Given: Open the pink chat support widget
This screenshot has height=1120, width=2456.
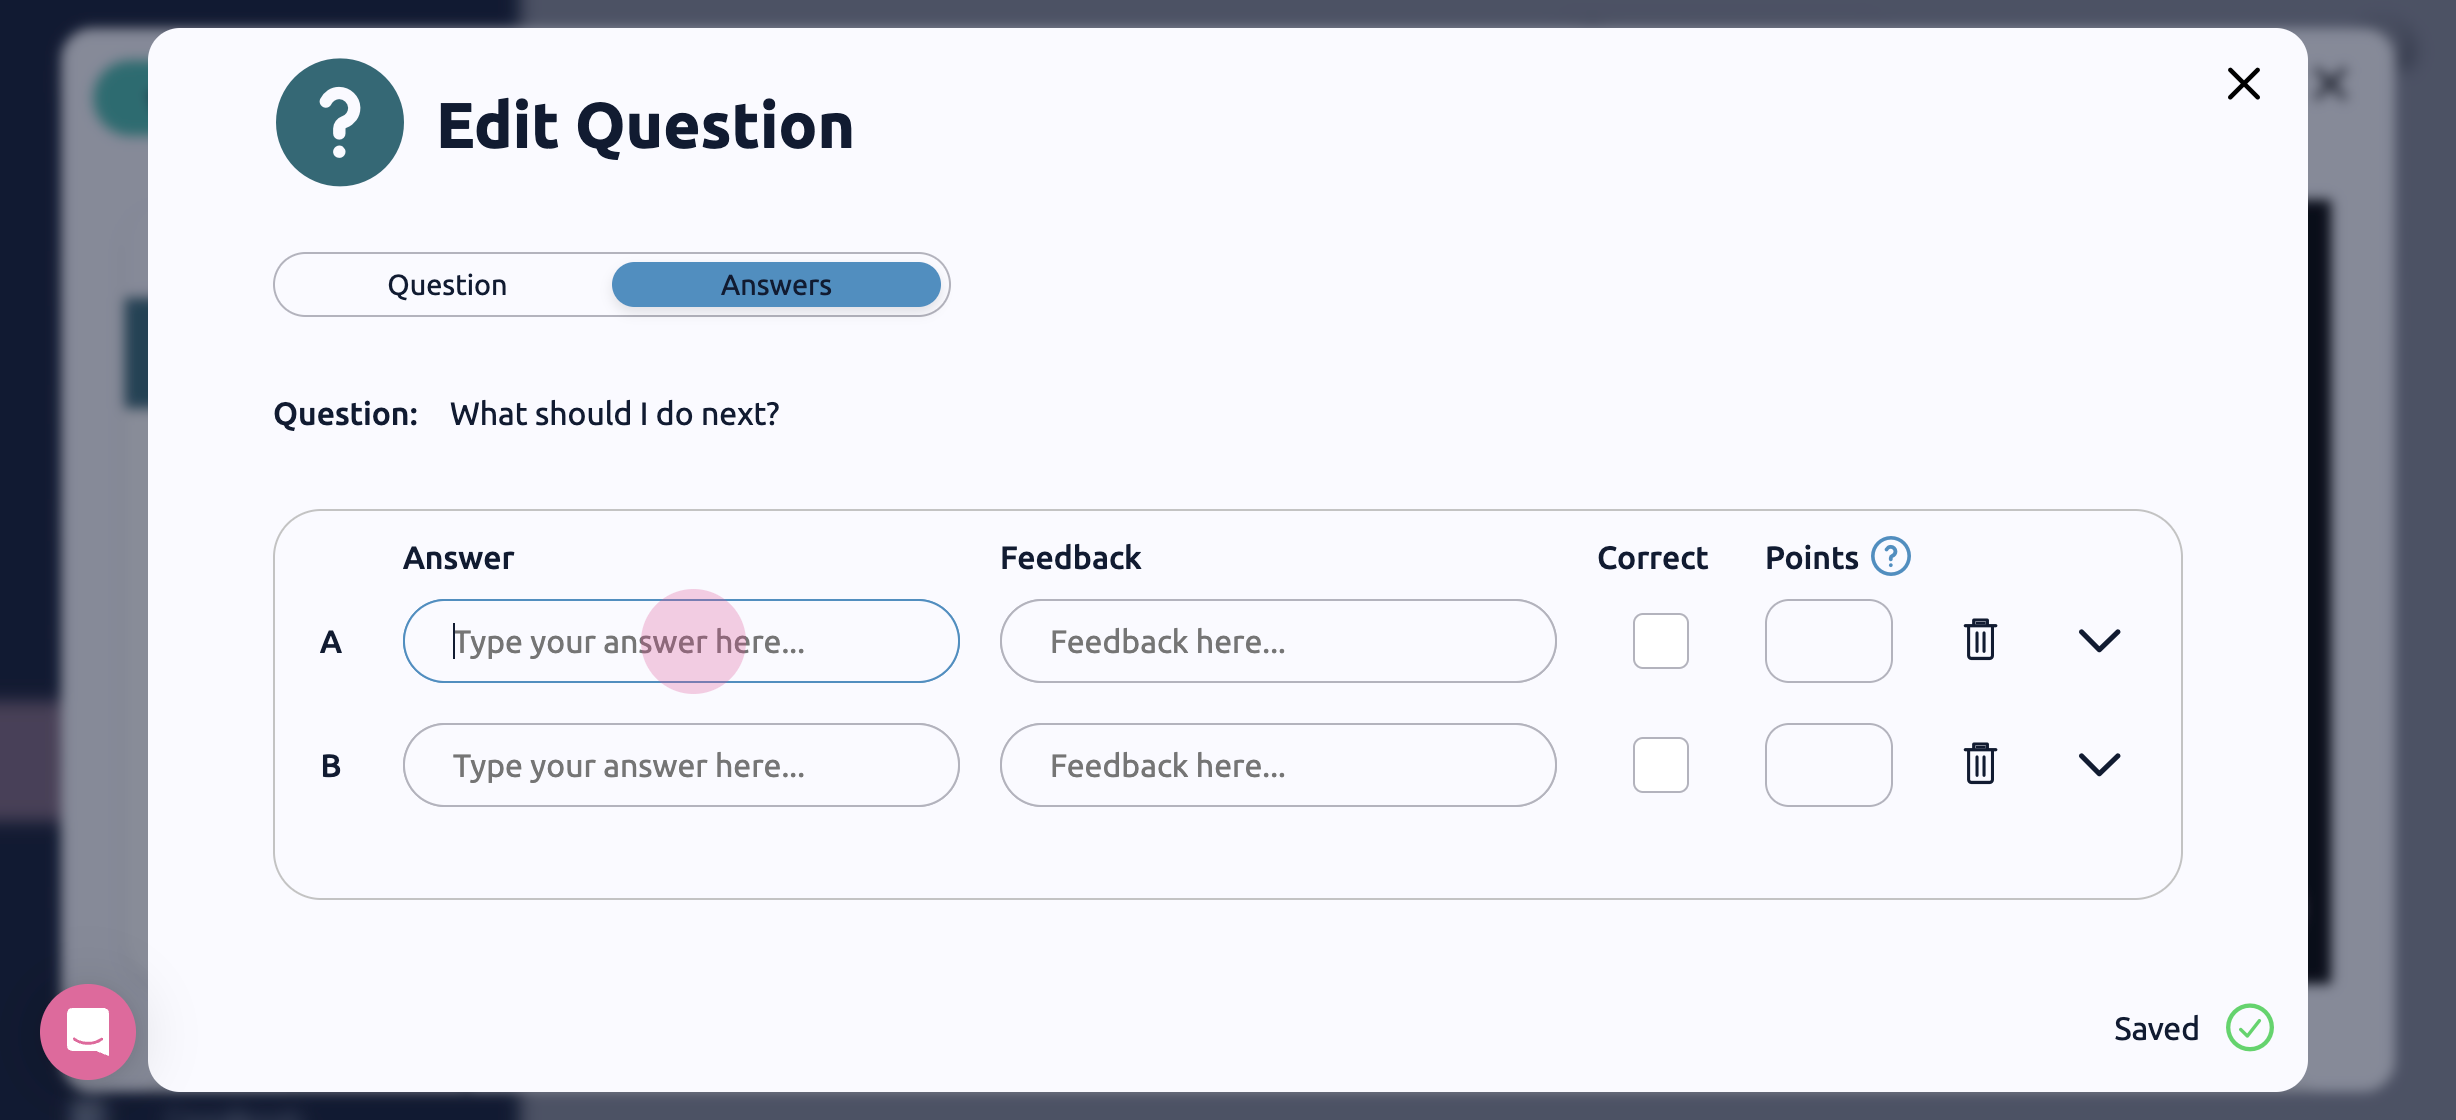Looking at the screenshot, I should tap(88, 1031).
